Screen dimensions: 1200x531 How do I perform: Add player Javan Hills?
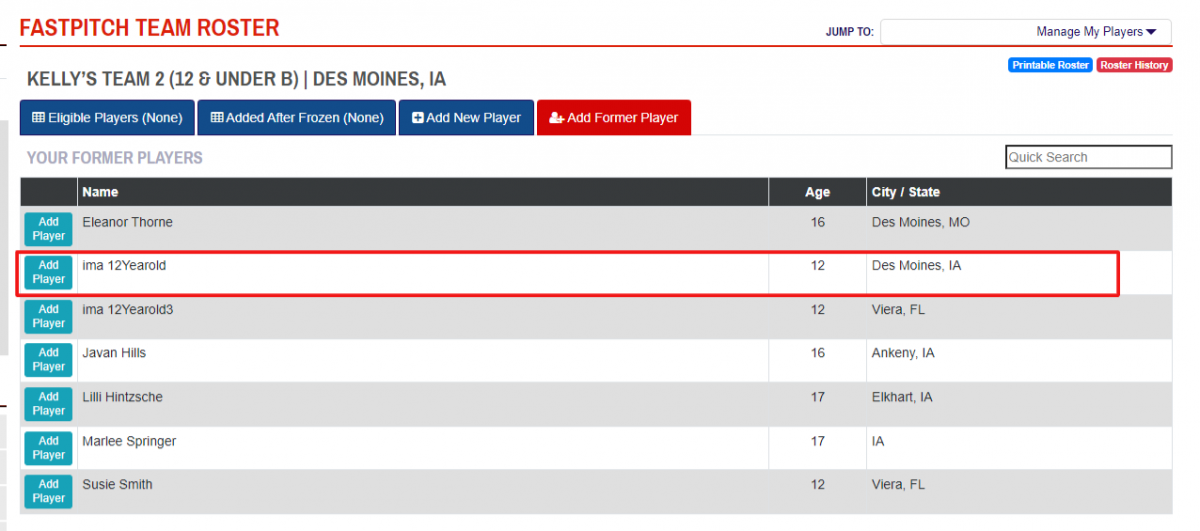pyautogui.click(x=48, y=360)
